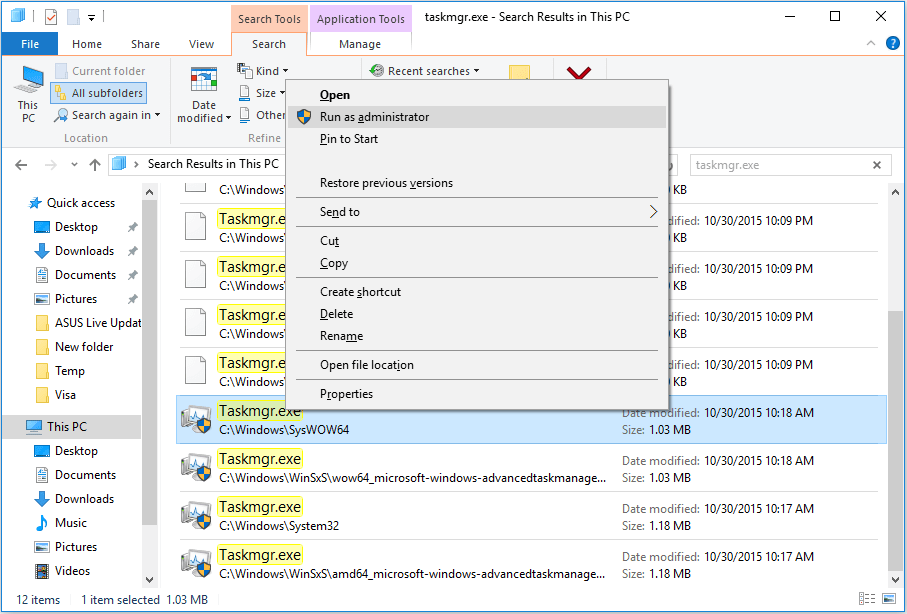Click the results list scroll down arrow
Image resolution: width=907 pixels, height=614 pixels.
[895, 579]
